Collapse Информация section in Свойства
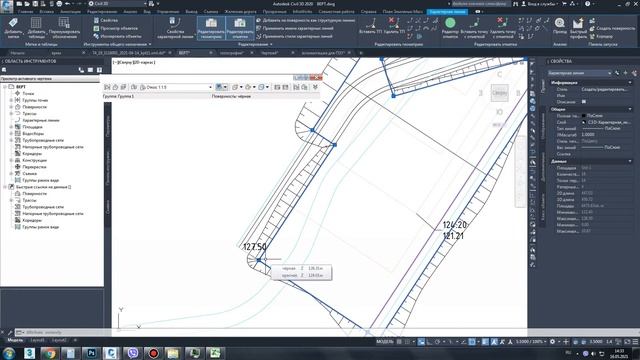This screenshot has height=360, width=640. point(630,82)
